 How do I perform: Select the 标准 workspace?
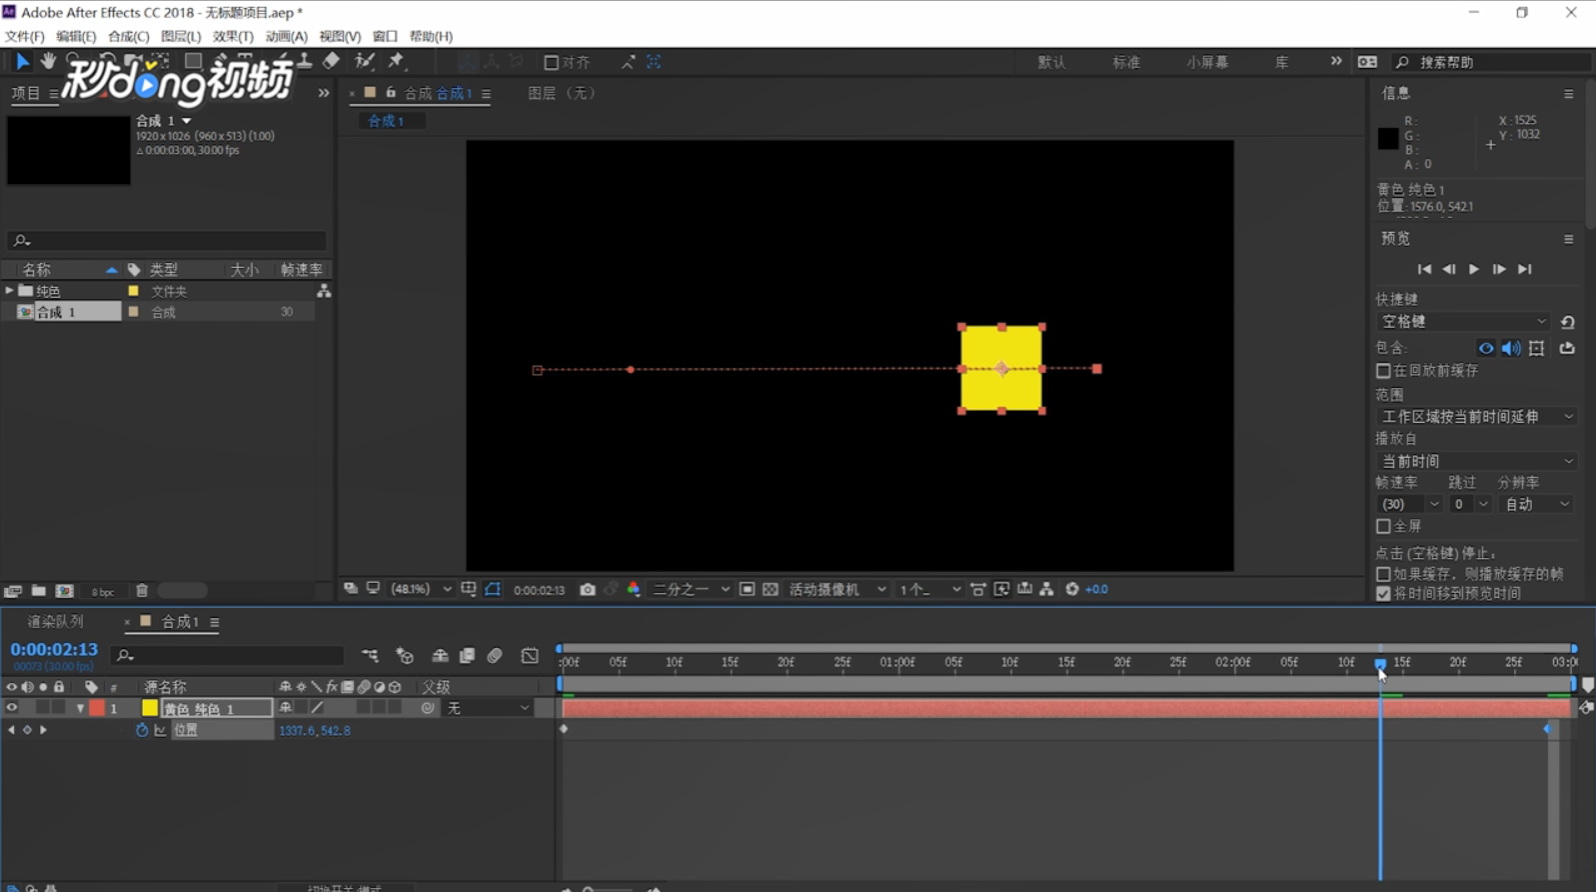tap(1126, 62)
